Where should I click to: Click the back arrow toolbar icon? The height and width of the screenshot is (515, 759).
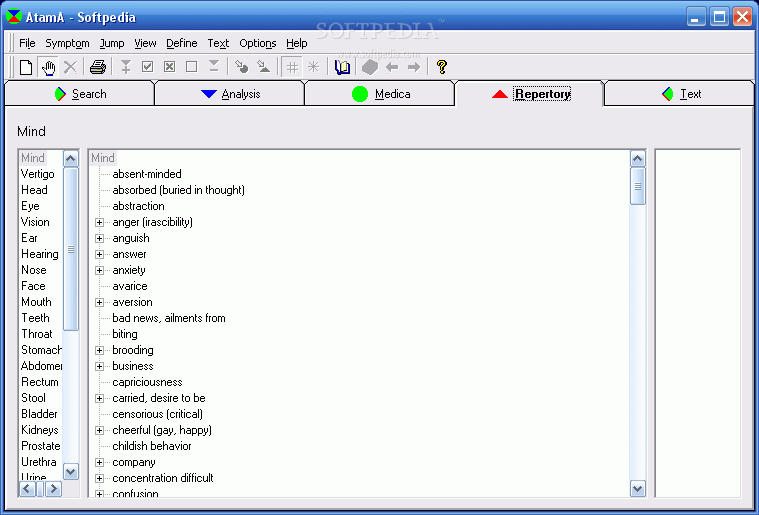click(x=392, y=67)
